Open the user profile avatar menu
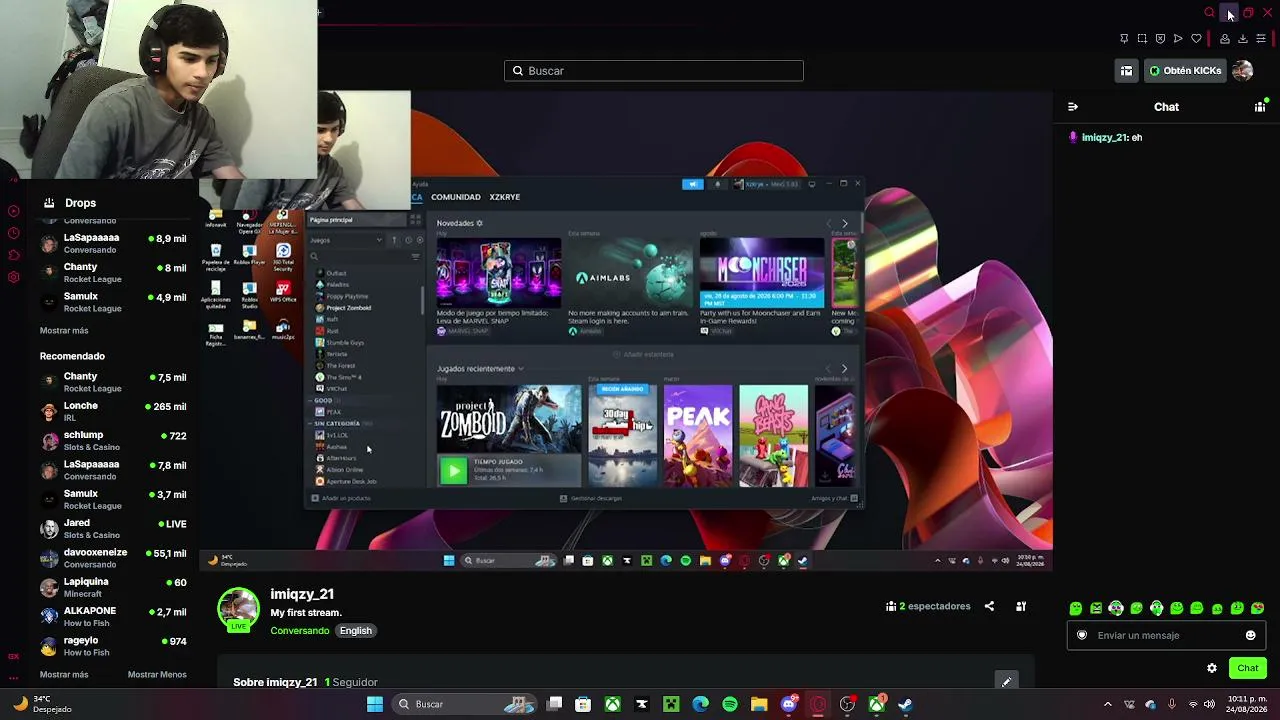This screenshot has width=1280, height=720. 1243,71
